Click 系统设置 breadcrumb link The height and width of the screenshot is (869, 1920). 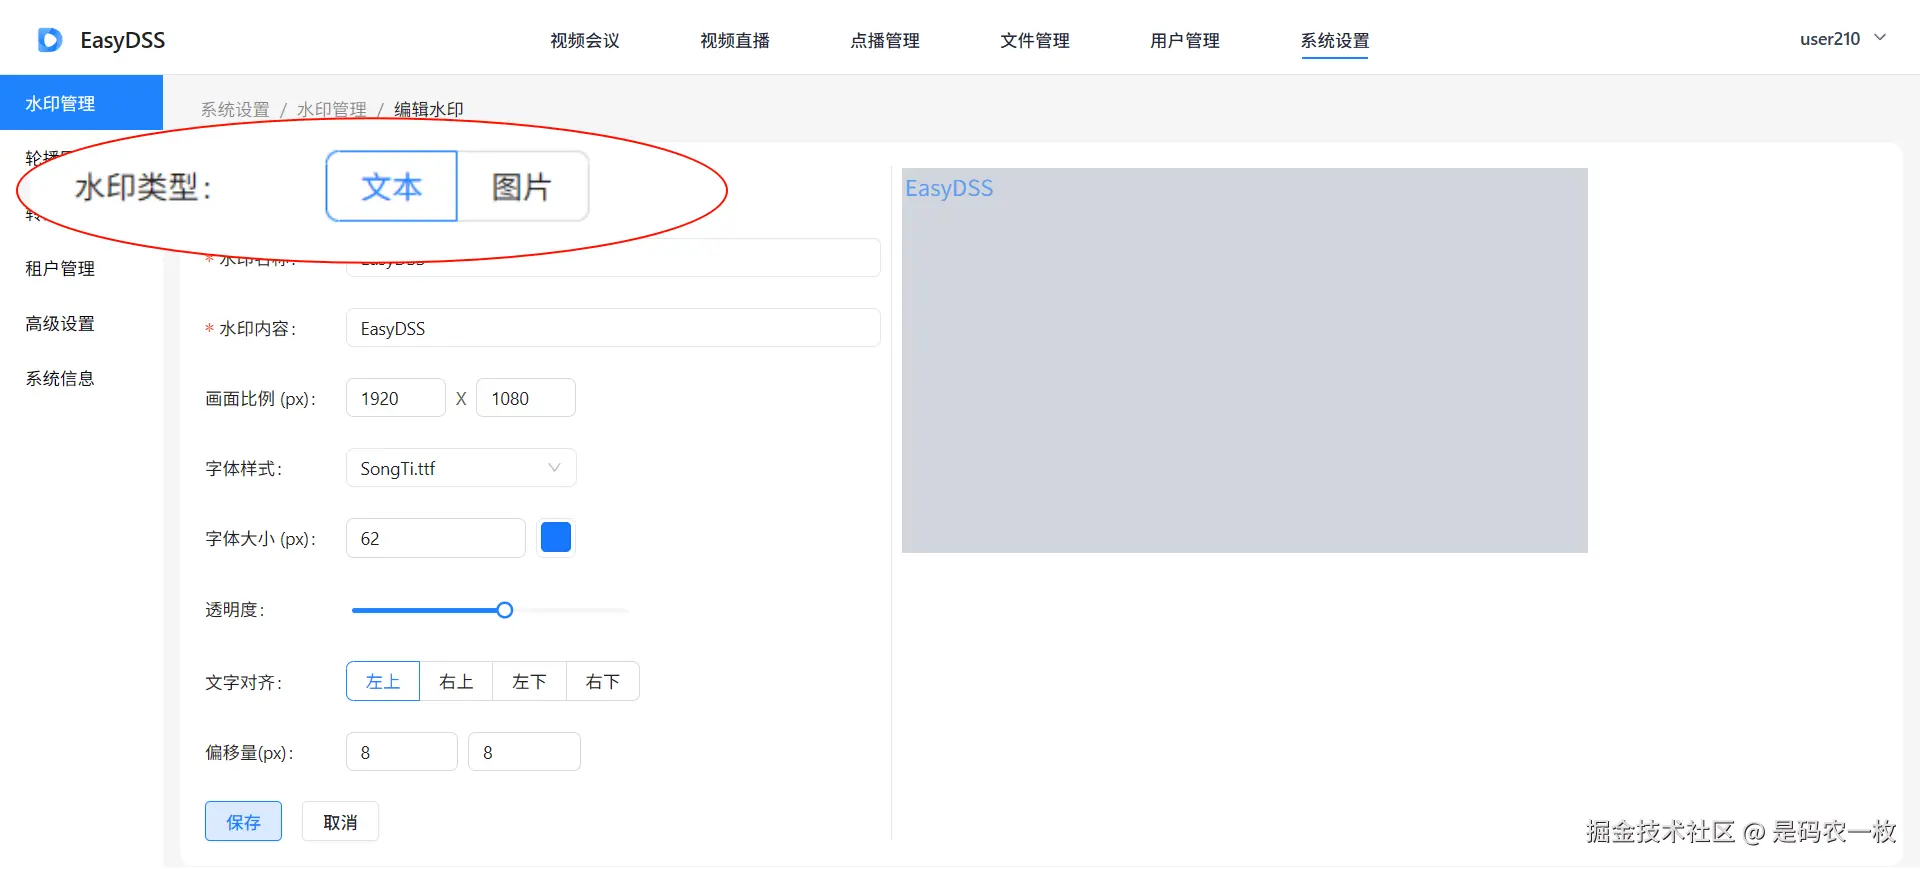(x=235, y=109)
